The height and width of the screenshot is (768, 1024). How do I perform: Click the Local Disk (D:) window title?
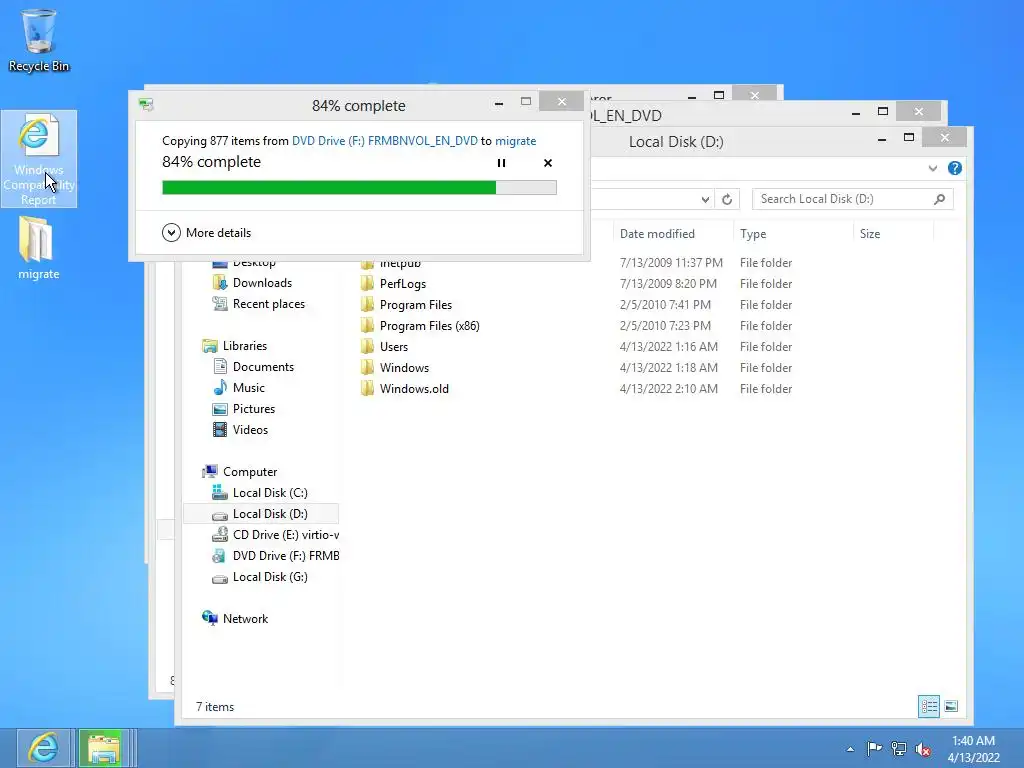point(676,142)
